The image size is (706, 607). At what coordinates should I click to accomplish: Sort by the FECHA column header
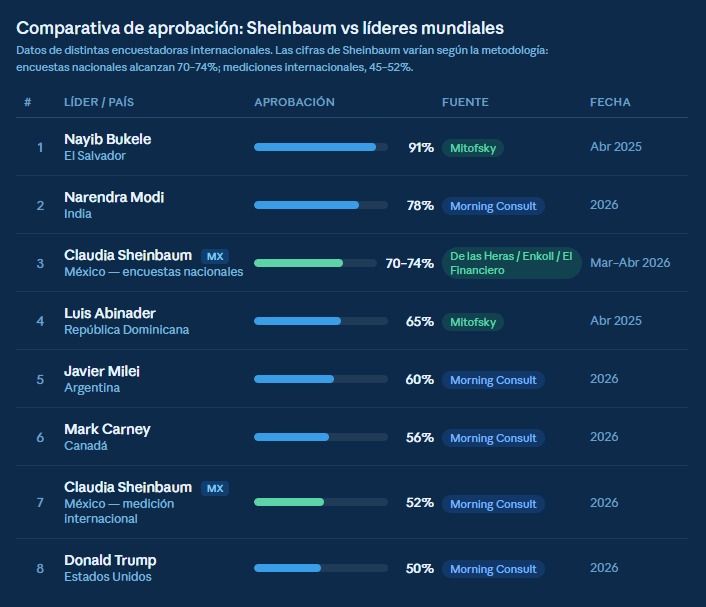[610, 102]
